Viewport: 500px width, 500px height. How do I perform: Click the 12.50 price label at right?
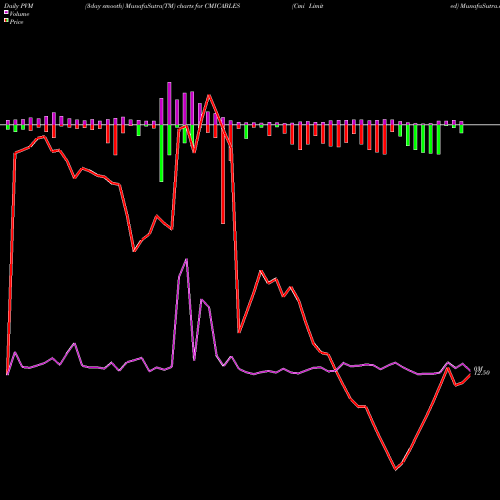(x=482, y=373)
